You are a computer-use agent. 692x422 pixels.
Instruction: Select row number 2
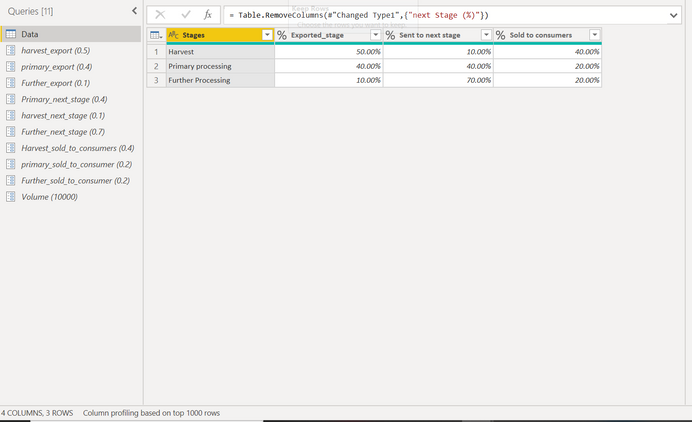[x=156, y=66]
